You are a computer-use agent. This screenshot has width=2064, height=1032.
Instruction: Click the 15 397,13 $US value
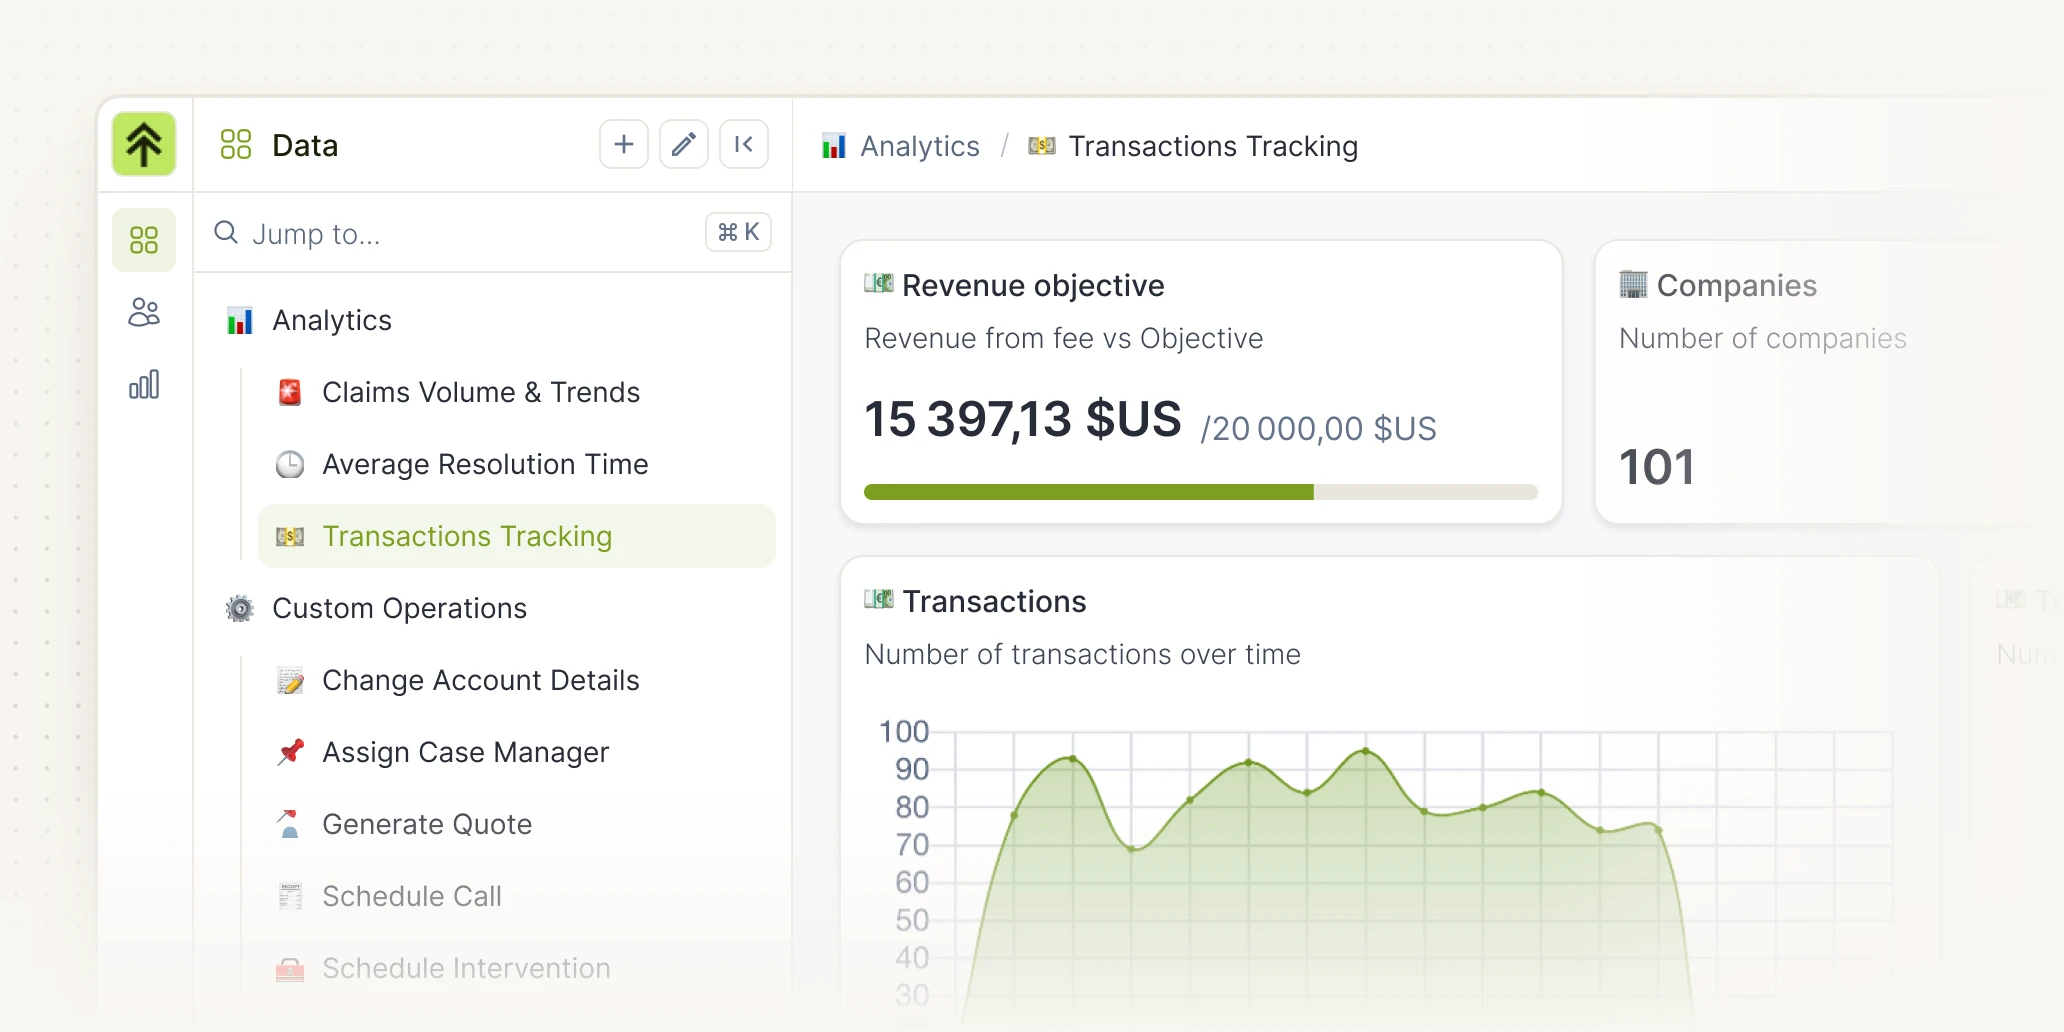[1023, 419]
